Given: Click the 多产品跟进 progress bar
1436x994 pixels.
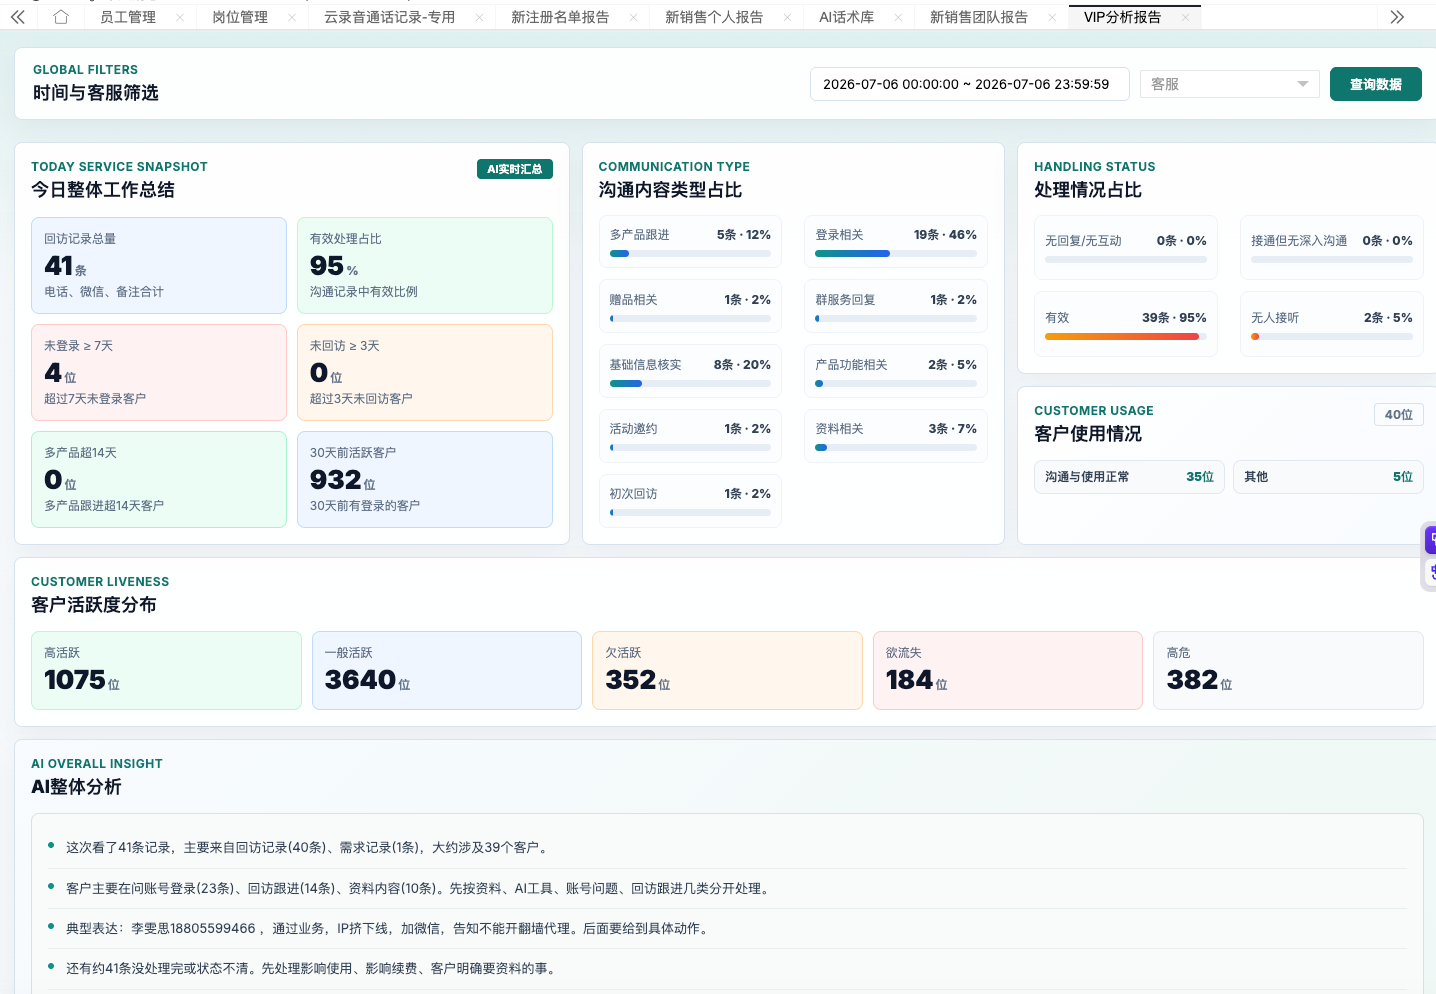Looking at the screenshot, I should (690, 254).
